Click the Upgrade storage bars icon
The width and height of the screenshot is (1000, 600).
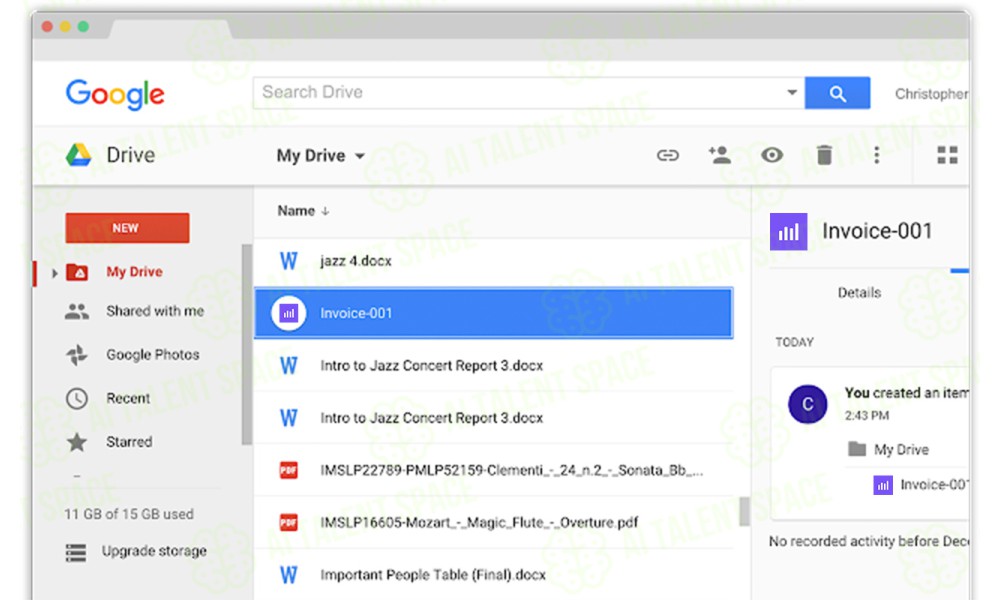tap(76, 552)
